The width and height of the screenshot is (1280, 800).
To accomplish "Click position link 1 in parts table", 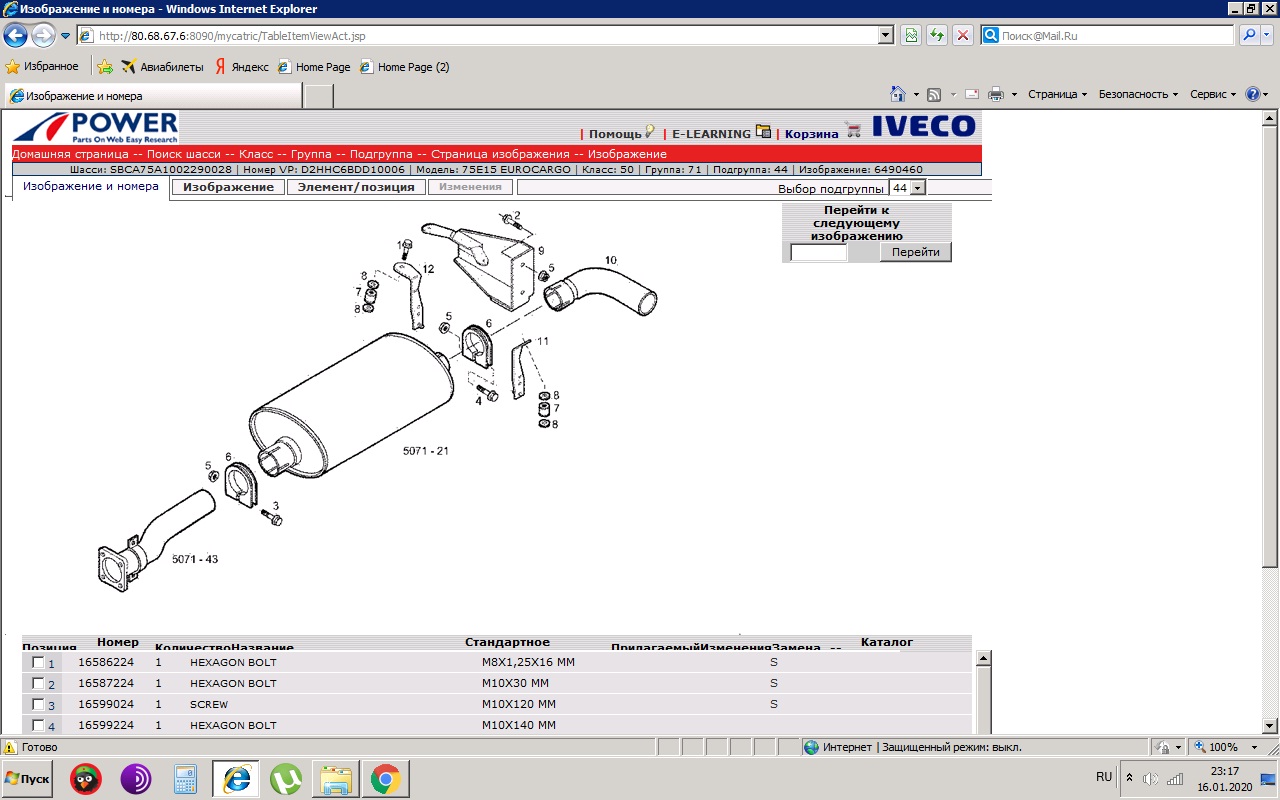I will coord(52,664).
